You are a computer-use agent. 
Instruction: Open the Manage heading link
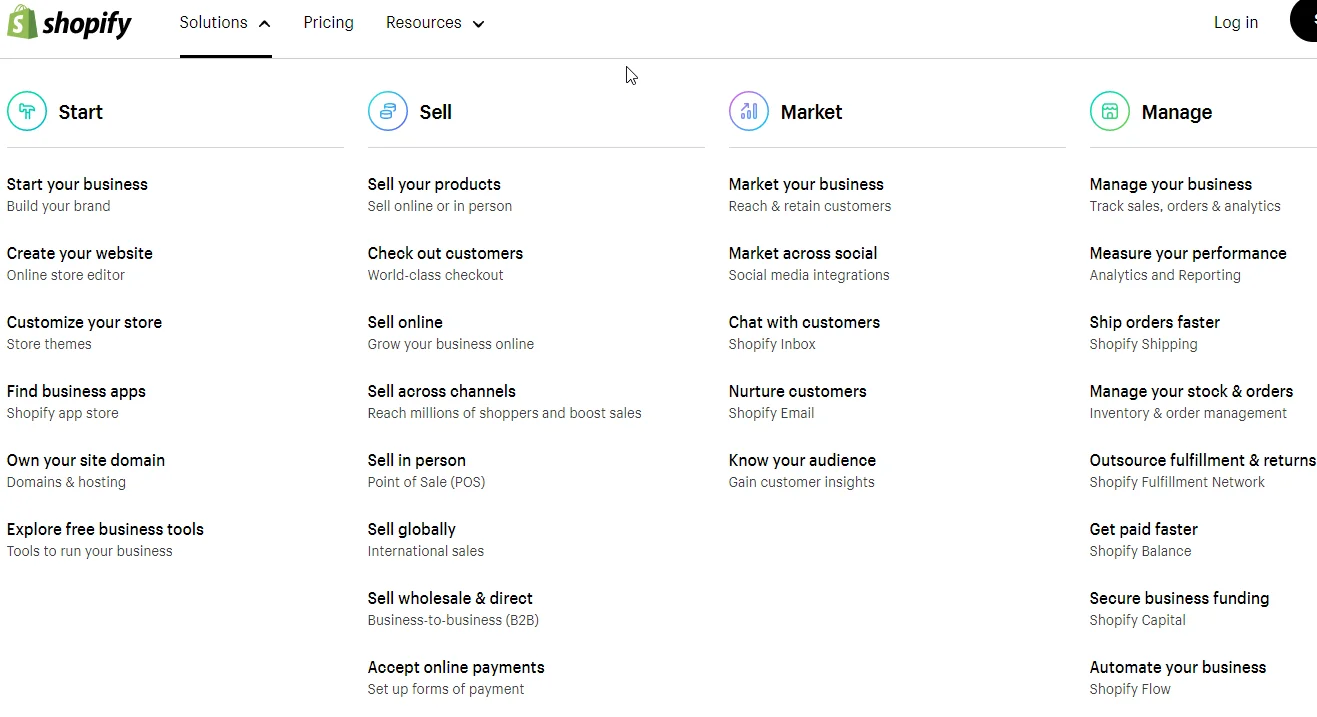point(1177,112)
